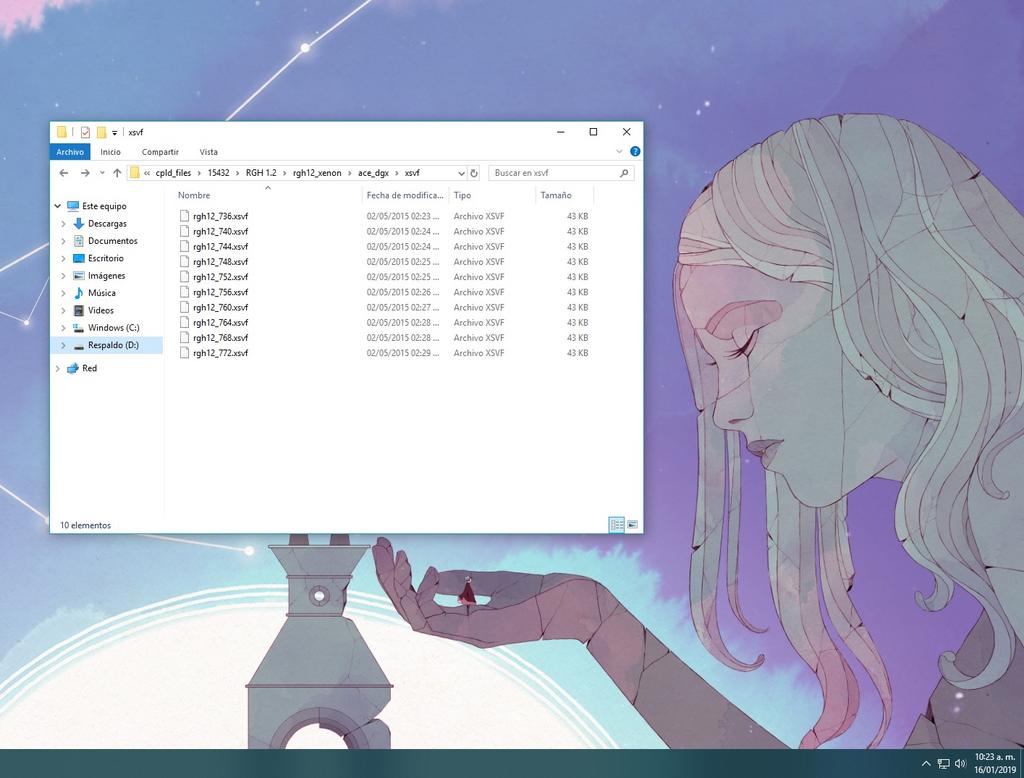The image size is (1024, 778).
Task: Click the Properties quick access icon
Action: click(85, 132)
